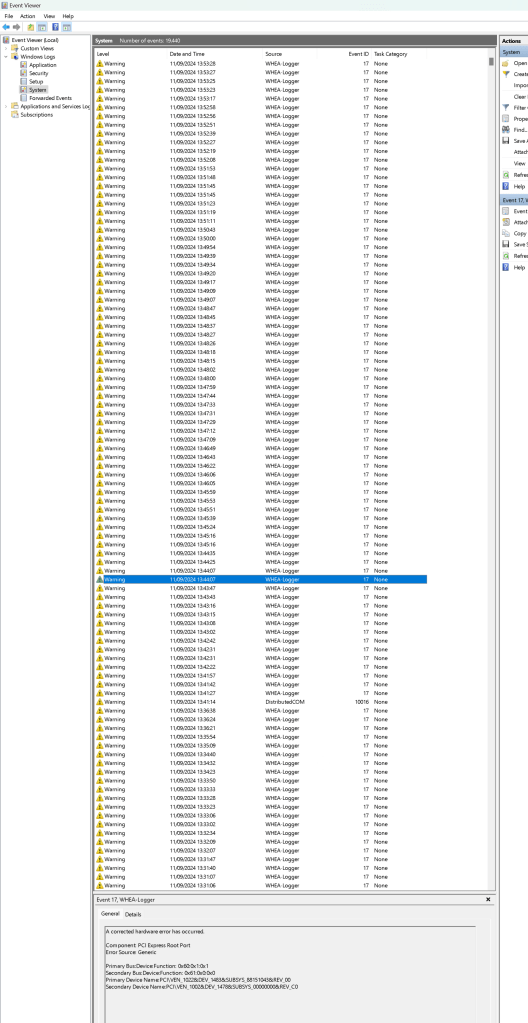Click the Find binoculars icon
This screenshot has width=528, height=1023.
click(x=505, y=130)
